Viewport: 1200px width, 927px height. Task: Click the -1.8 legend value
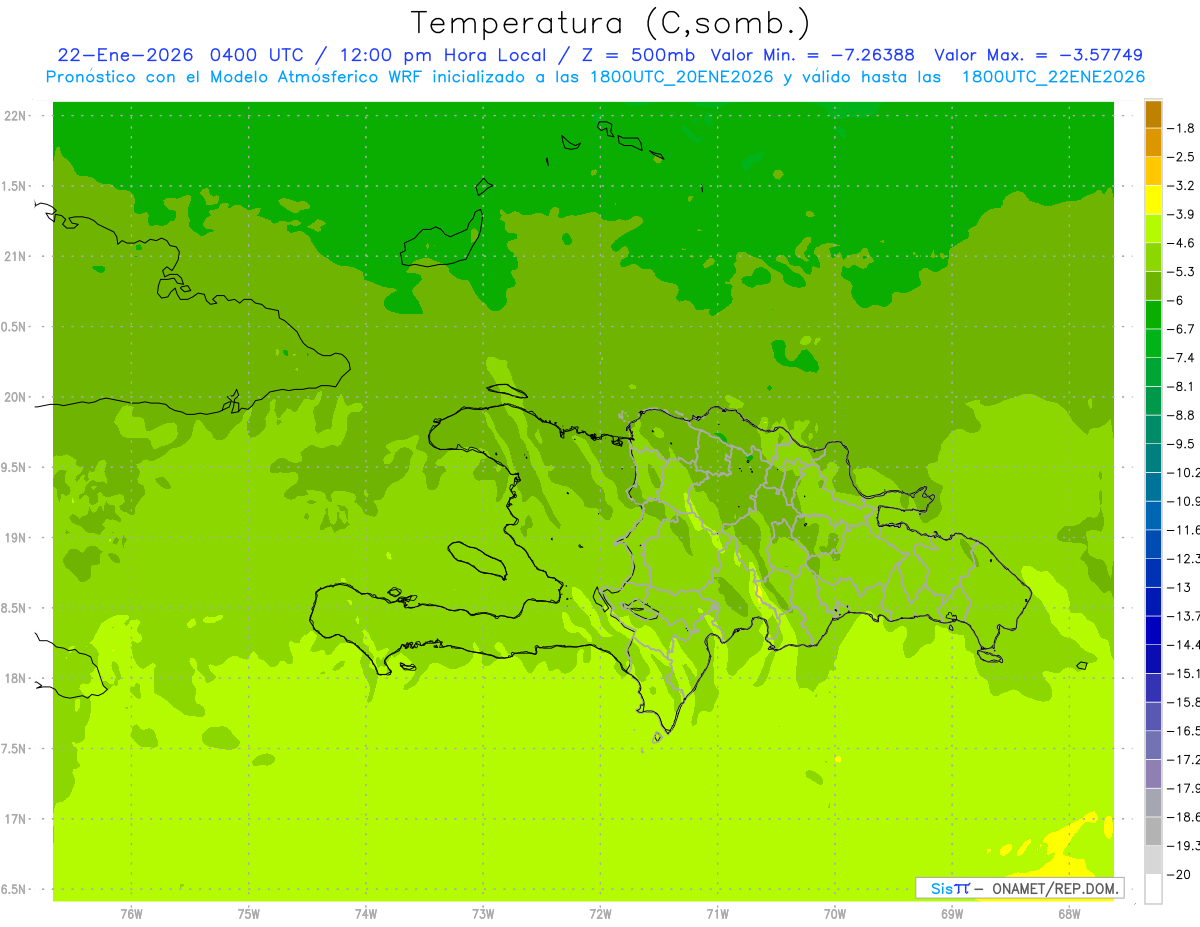(x=1181, y=128)
